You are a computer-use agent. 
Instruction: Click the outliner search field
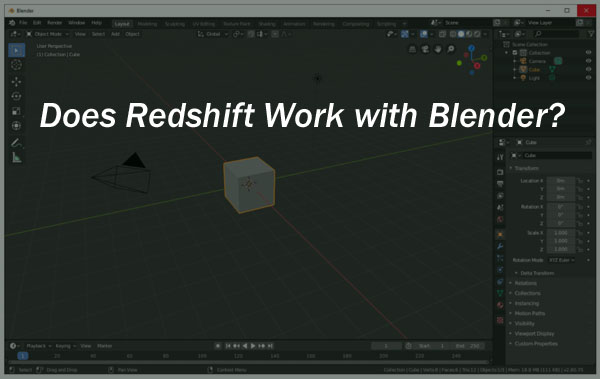coord(556,34)
